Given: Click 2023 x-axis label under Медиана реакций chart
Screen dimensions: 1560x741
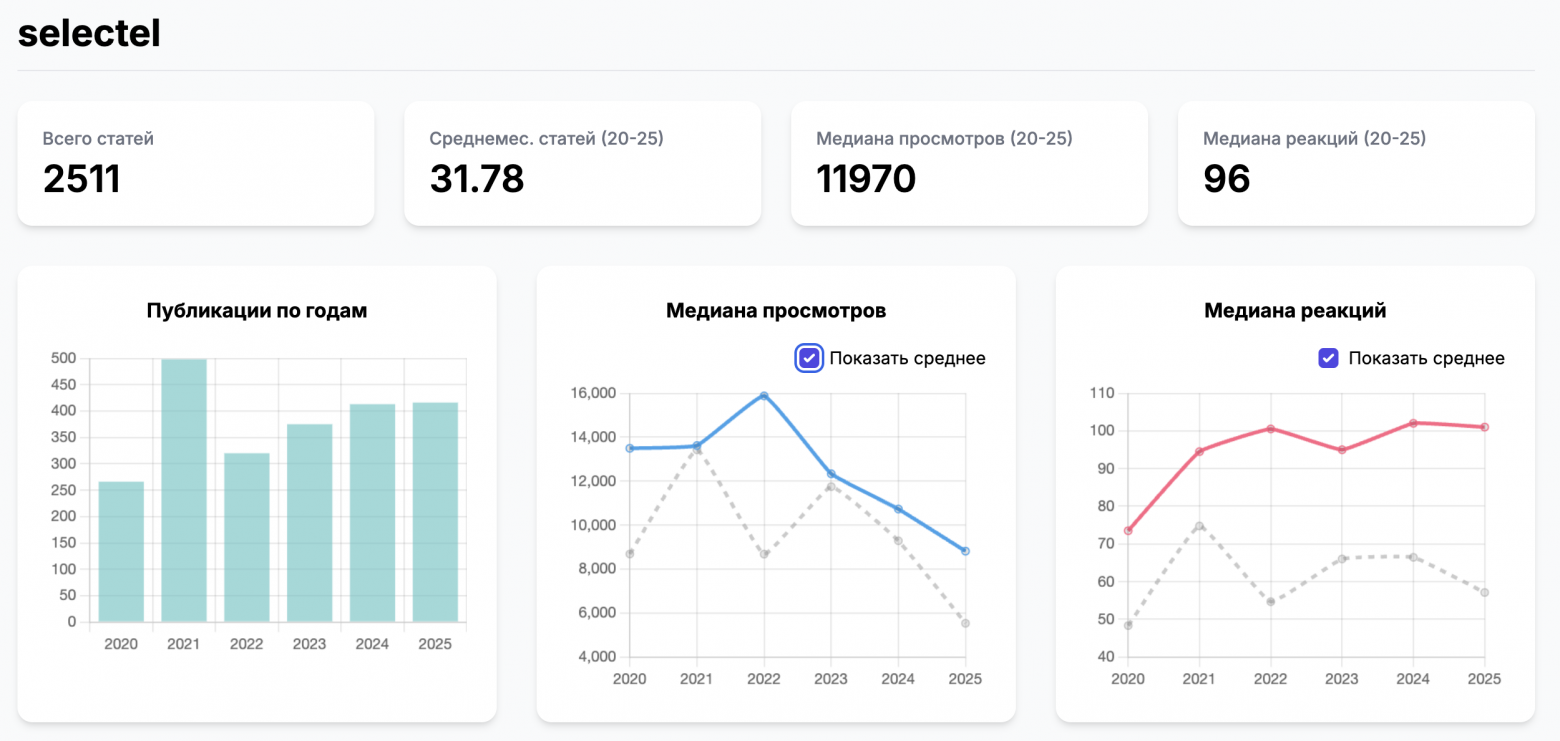Looking at the screenshot, I should [x=1342, y=679].
